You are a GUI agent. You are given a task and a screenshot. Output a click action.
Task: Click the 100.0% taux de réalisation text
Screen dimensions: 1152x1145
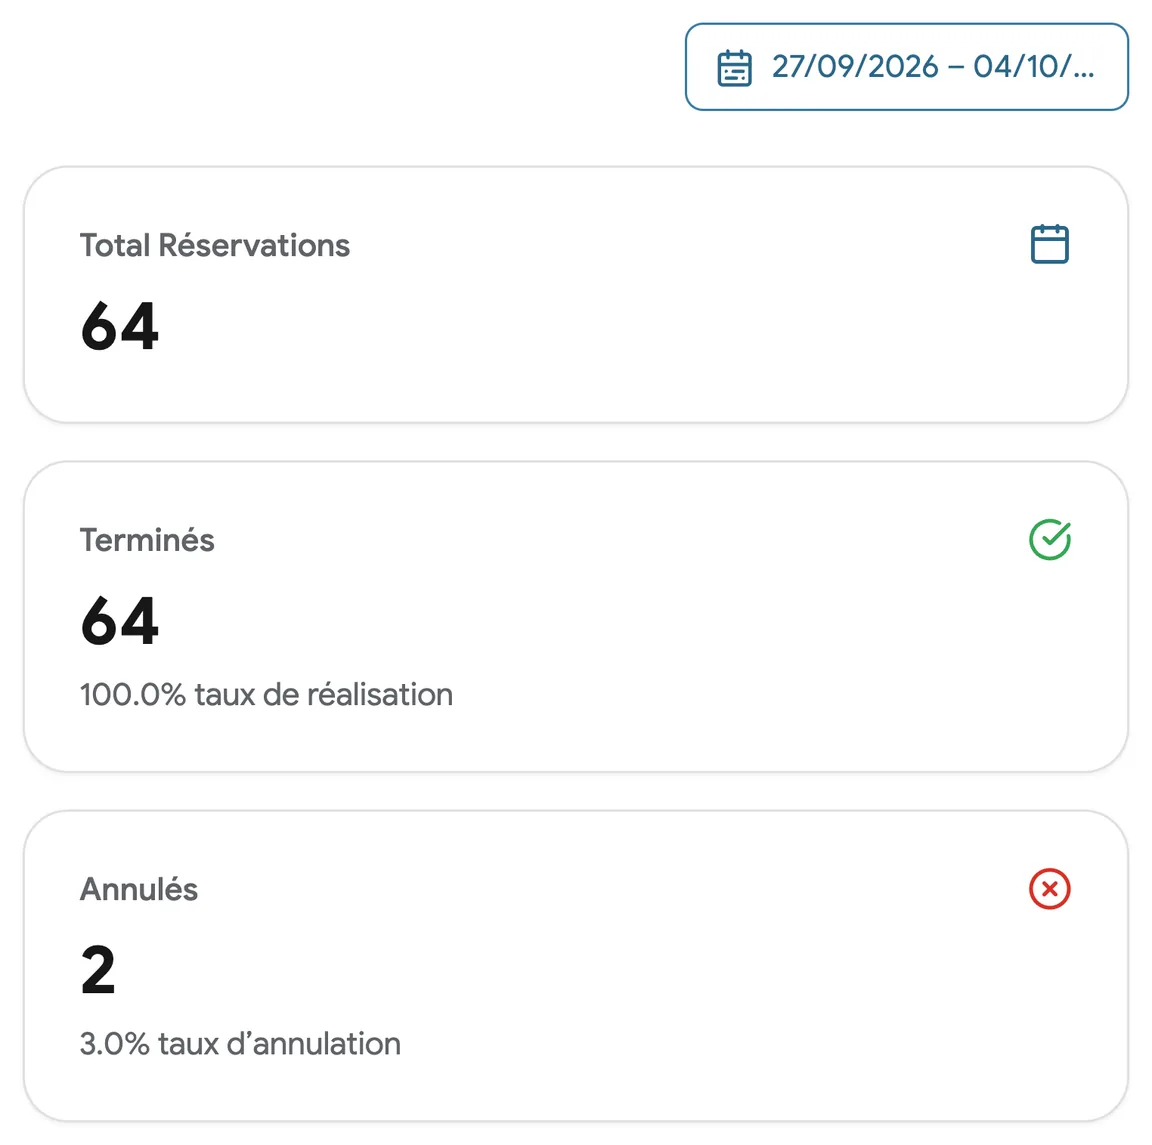pos(266,694)
